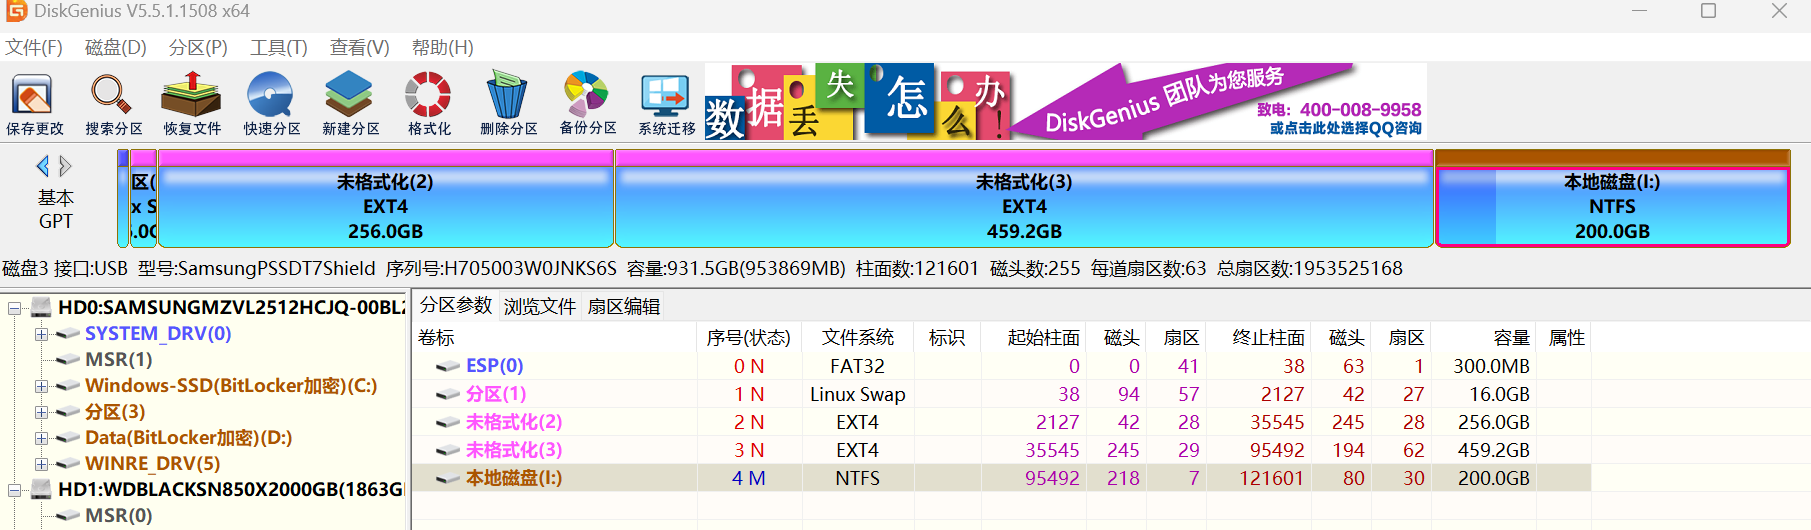Open the 帮助(H) menu

point(443,48)
